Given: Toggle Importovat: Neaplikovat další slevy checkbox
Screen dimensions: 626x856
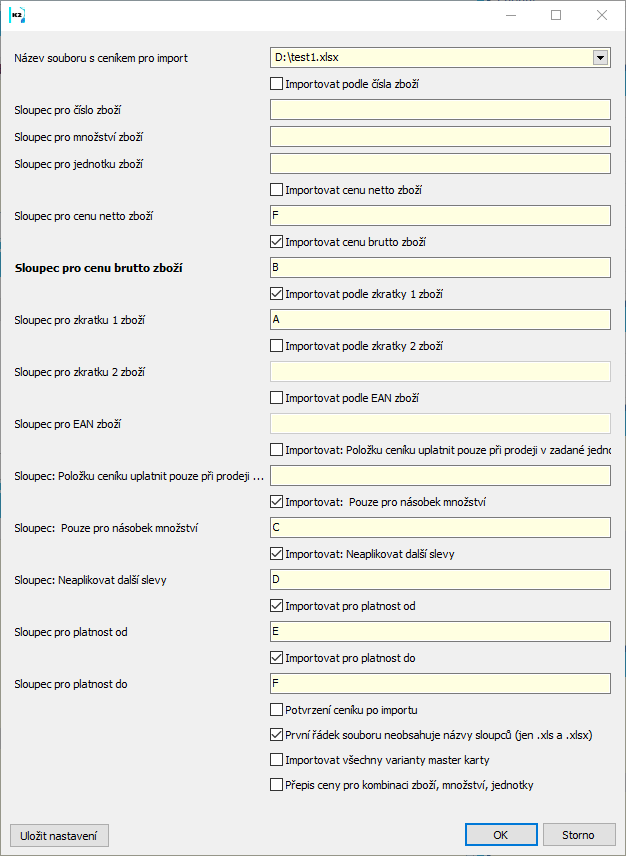Looking at the screenshot, I should pyautogui.click(x=277, y=553).
